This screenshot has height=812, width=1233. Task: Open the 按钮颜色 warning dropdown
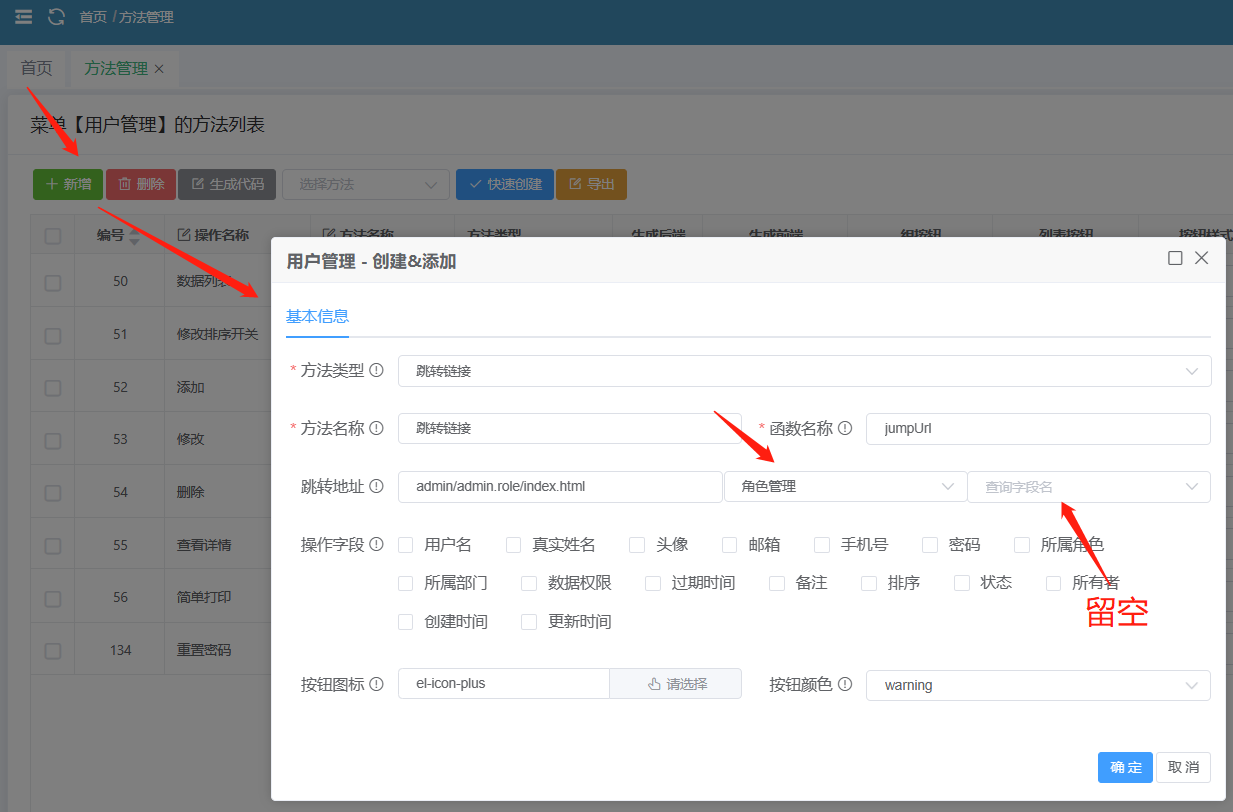(1037, 685)
